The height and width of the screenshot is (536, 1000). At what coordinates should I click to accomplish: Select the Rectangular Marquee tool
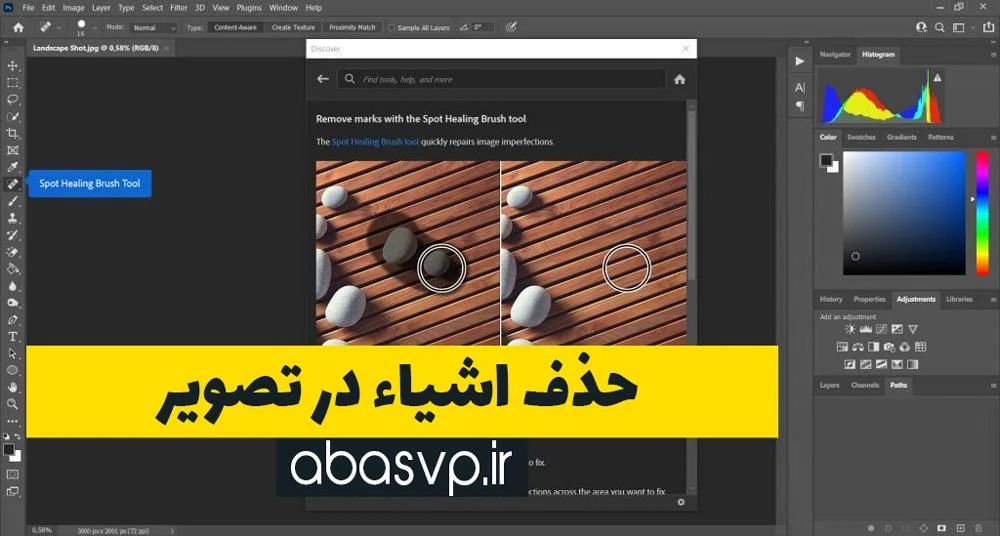click(x=12, y=83)
